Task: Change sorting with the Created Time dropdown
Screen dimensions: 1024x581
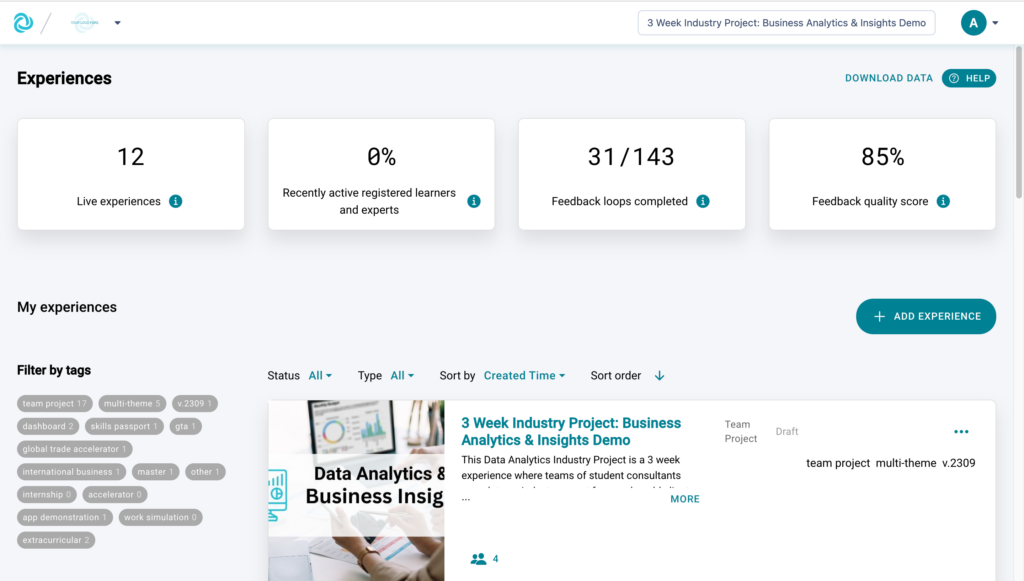Action: click(524, 375)
